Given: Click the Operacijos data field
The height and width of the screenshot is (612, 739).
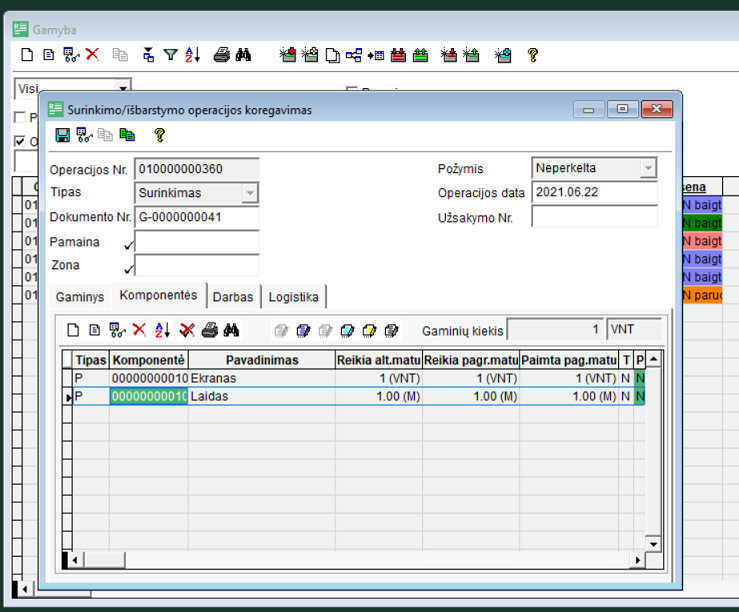Looking at the screenshot, I should point(594,192).
